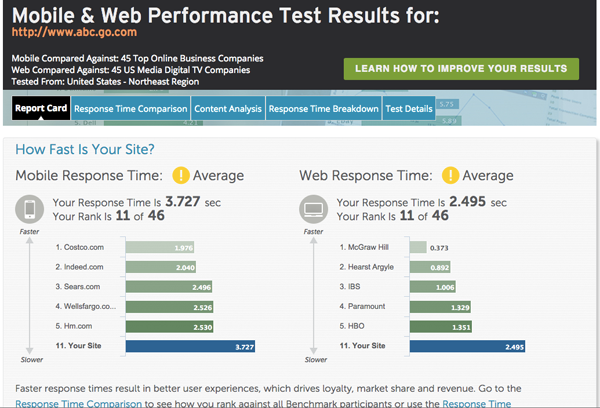This screenshot has height=408, width=600.
Task: Open the Report Card tab
Action: (x=41, y=108)
